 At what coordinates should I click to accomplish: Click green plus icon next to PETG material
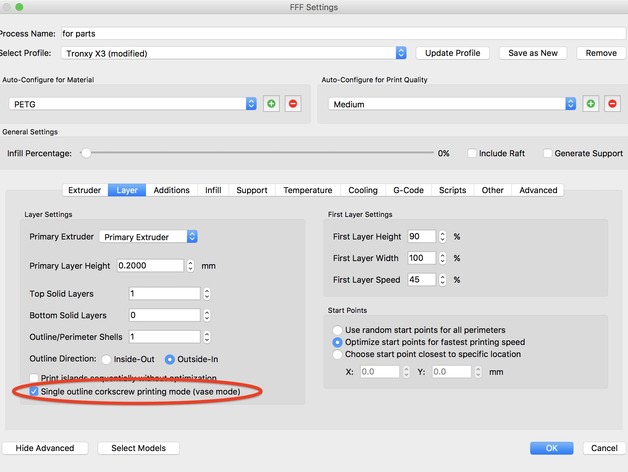pos(271,103)
